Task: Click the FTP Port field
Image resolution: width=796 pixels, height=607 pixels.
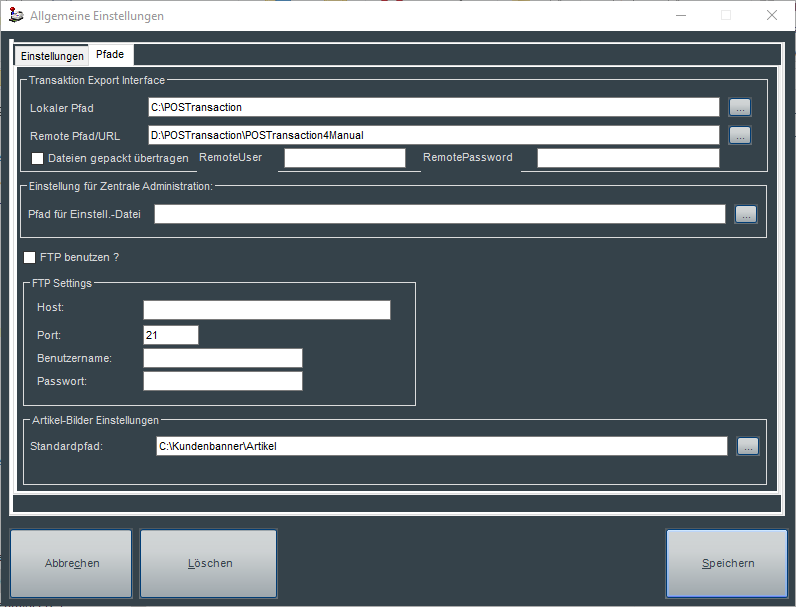Action: pos(171,335)
